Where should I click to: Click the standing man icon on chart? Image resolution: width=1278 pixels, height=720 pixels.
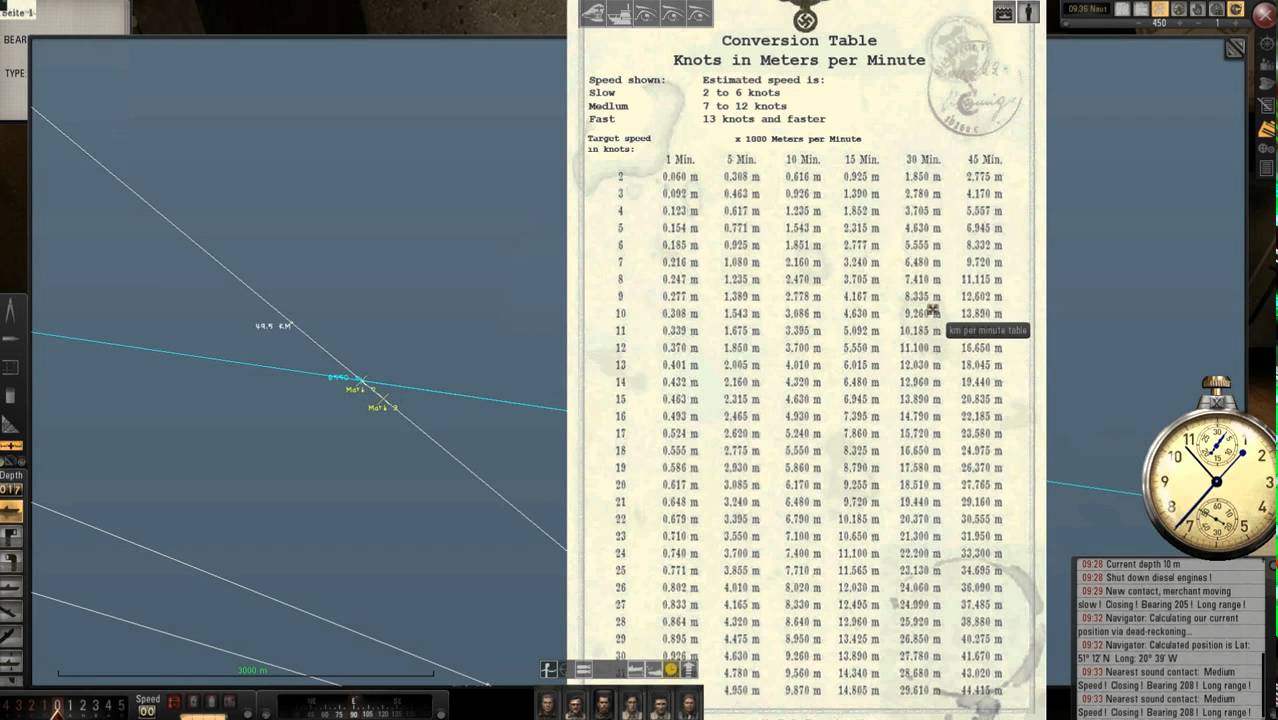[1028, 12]
